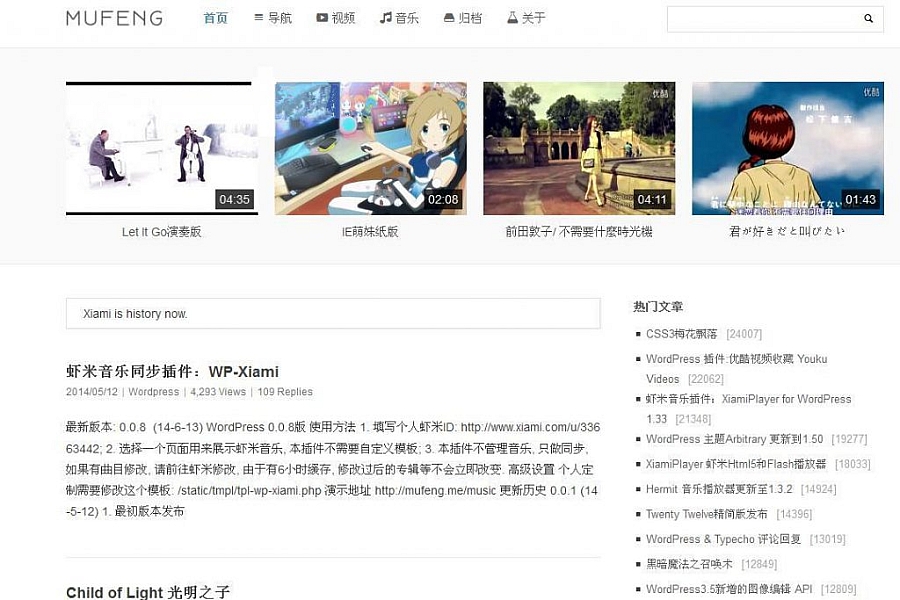
Task: Open the Child of Light 光明之子 post
Action: tap(148, 592)
